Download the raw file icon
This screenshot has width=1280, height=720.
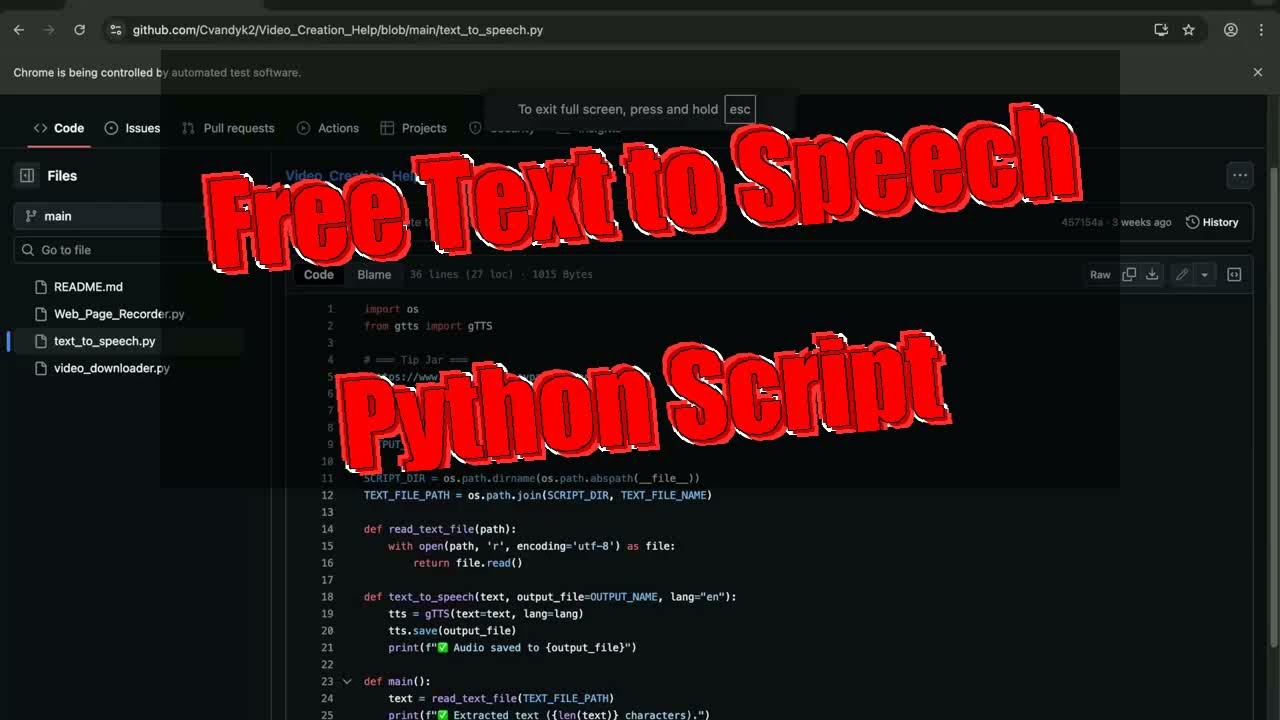(1152, 274)
